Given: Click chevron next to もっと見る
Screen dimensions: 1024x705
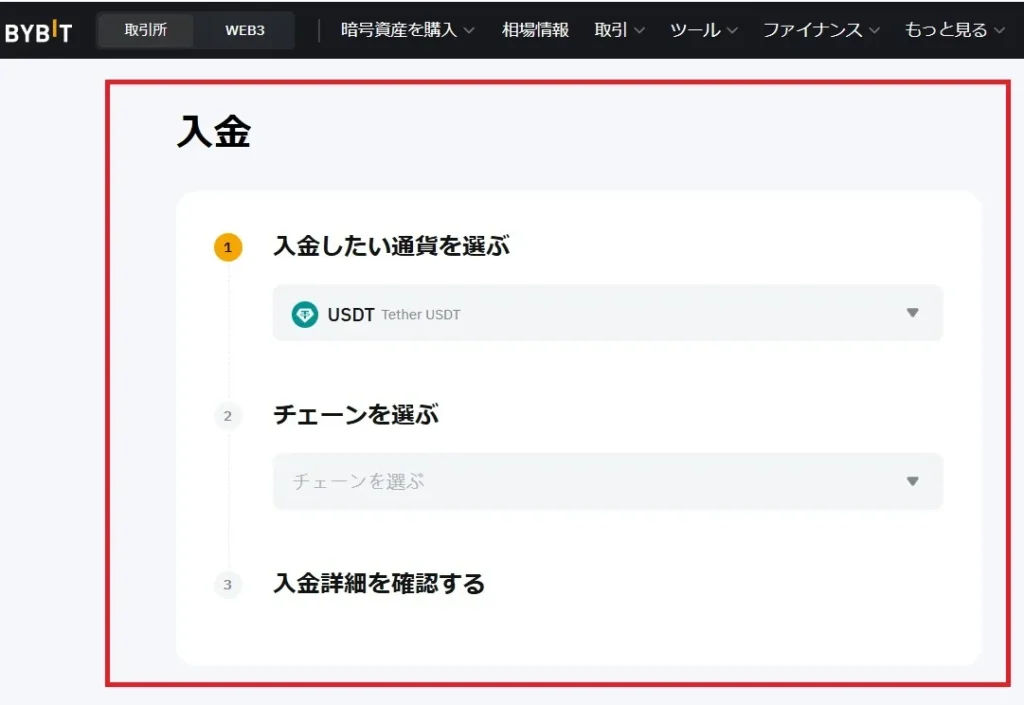Looking at the screenshot, I should 999,30.
